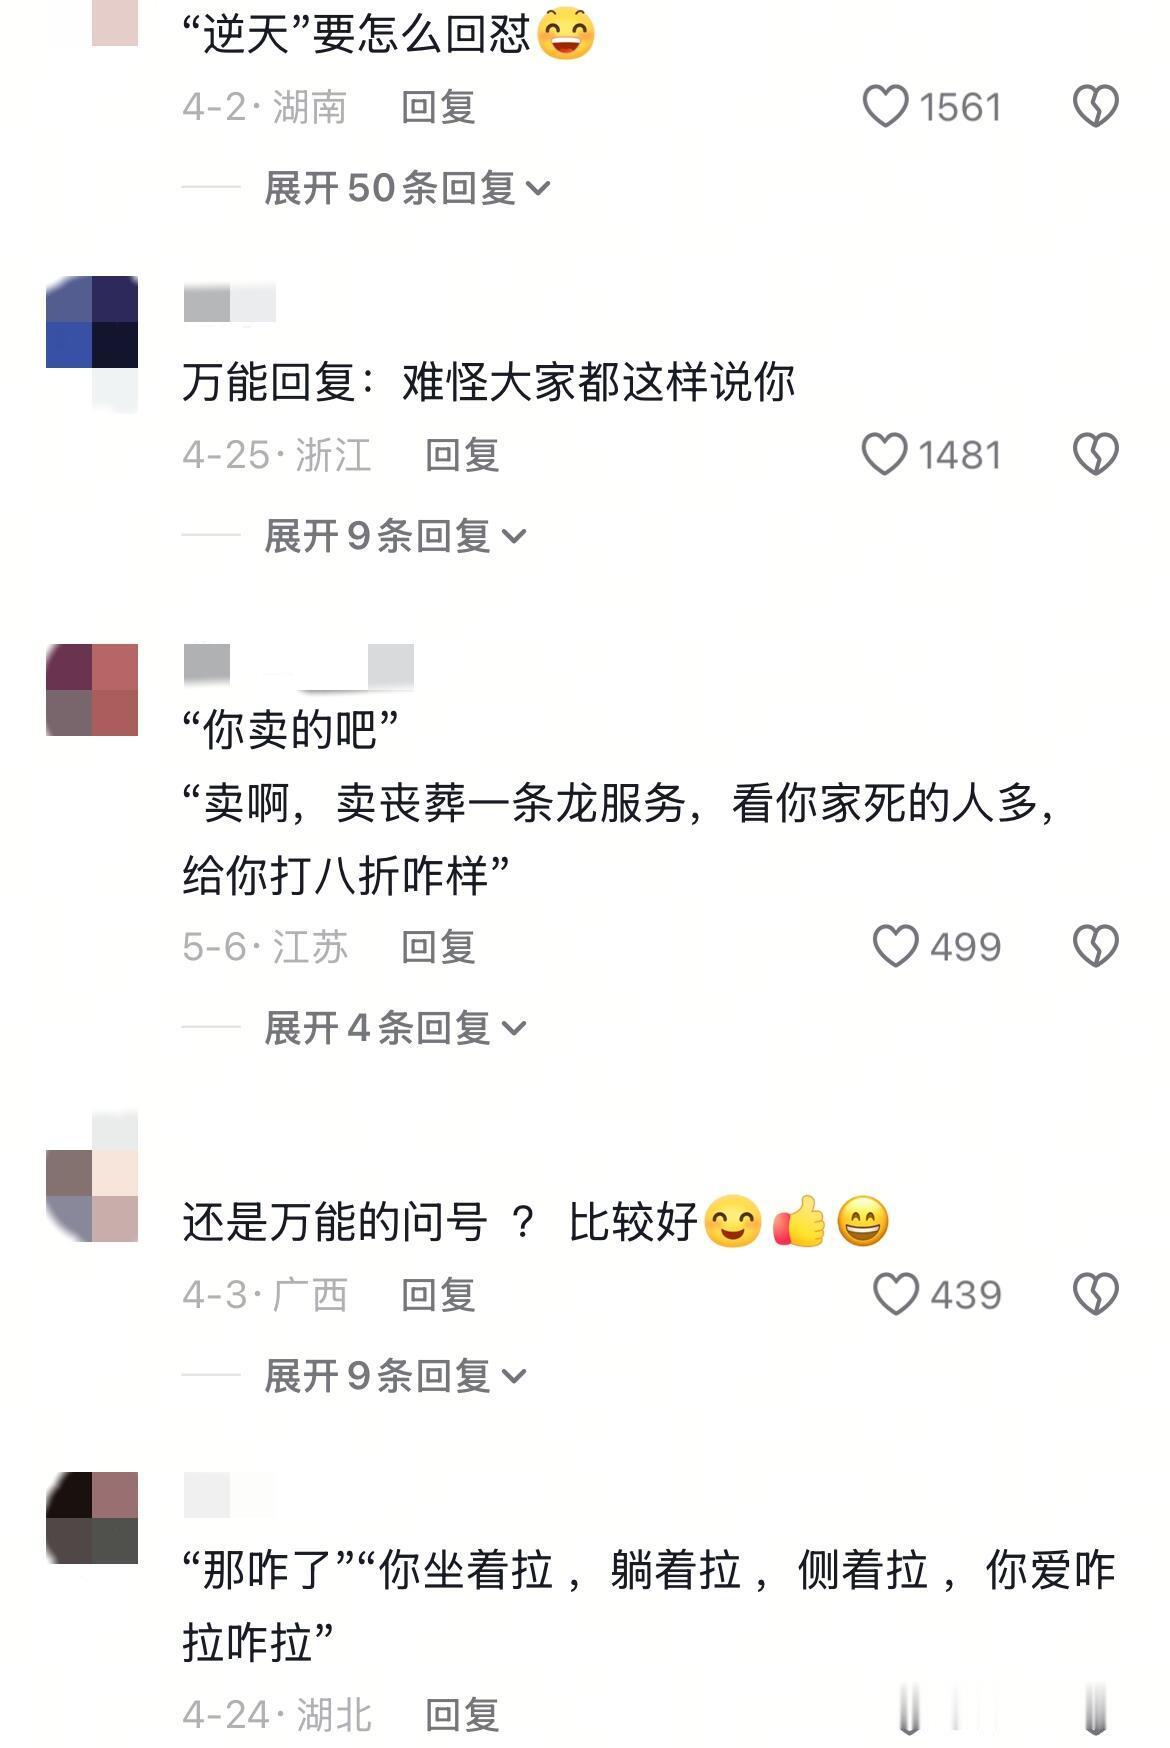Expand 展开50条回复 thread

(408, 188)
